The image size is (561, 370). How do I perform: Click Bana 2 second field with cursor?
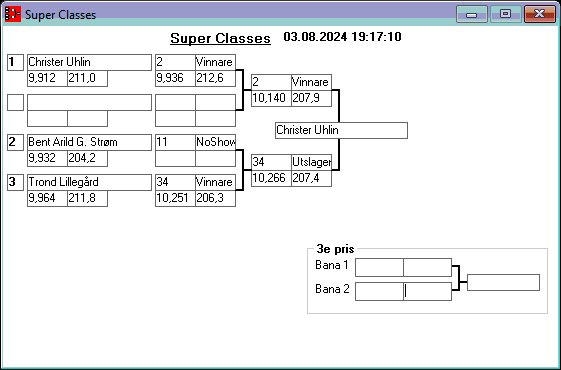point(428,291)
